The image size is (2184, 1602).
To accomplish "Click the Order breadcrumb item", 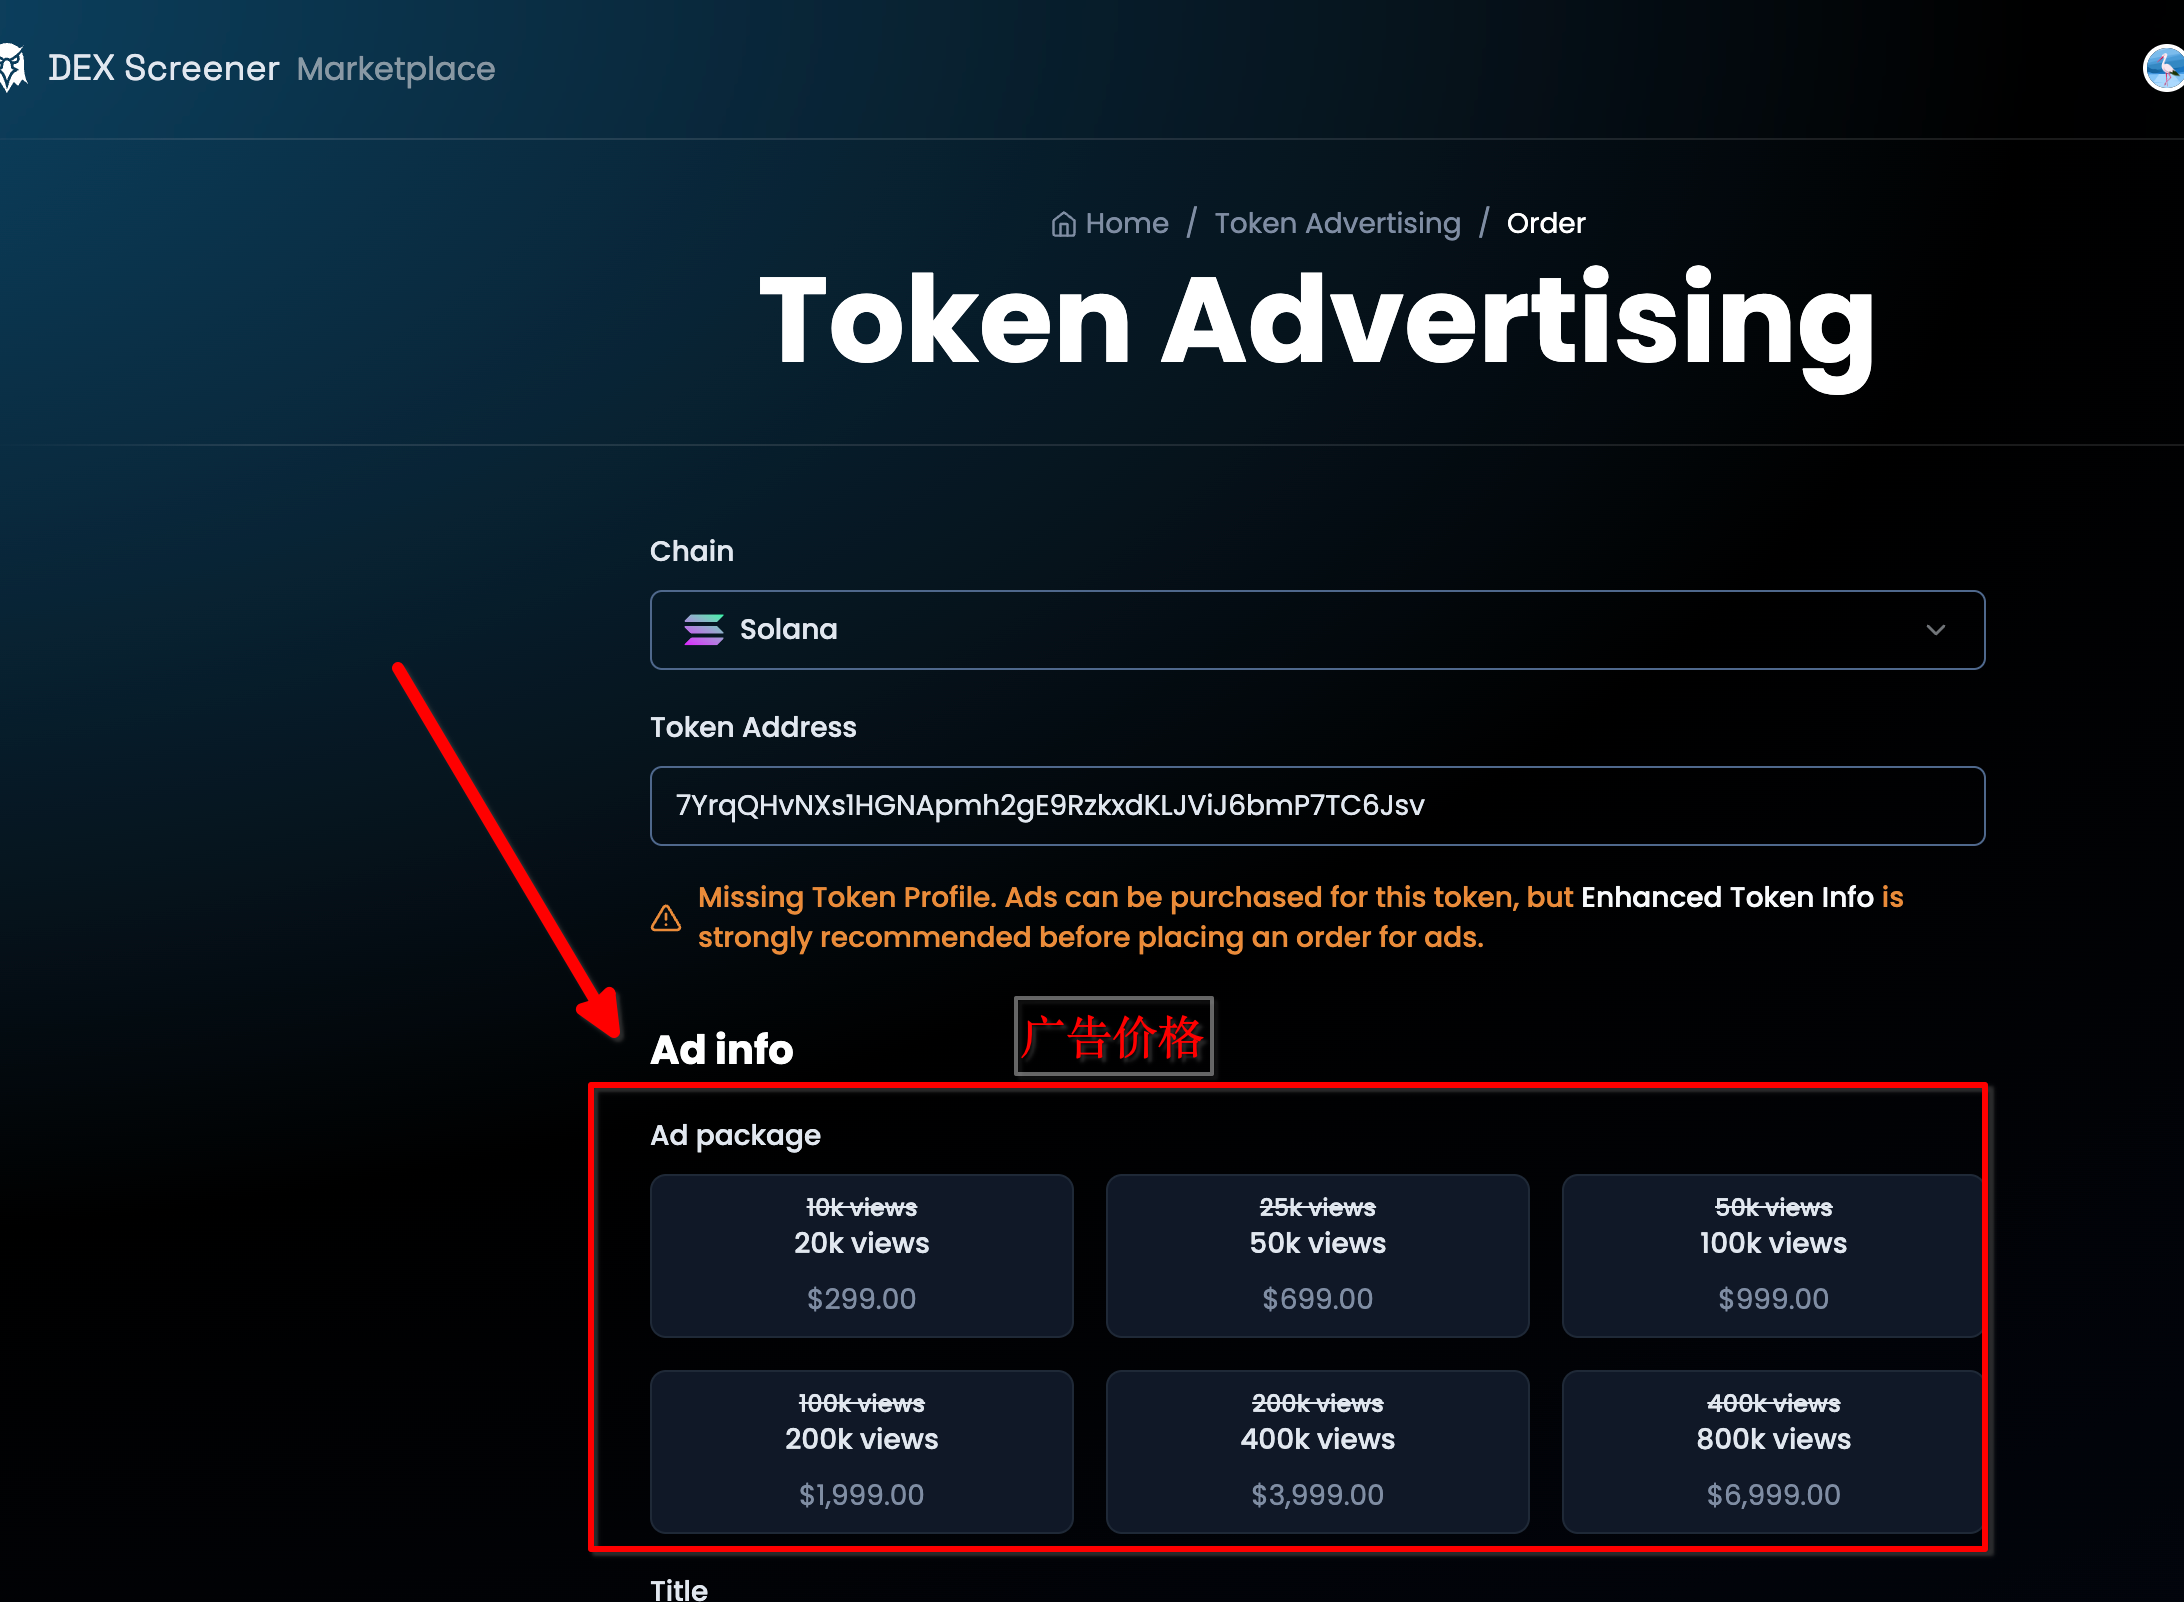I will tap(1545, 223).
